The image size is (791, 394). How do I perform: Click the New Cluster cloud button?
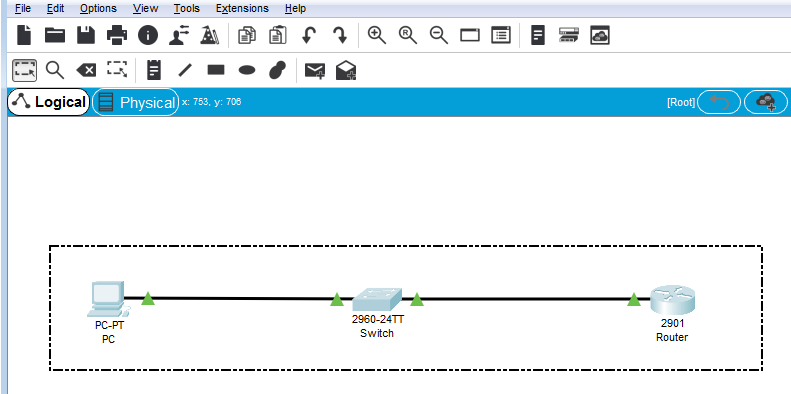[x=766, y=102]
